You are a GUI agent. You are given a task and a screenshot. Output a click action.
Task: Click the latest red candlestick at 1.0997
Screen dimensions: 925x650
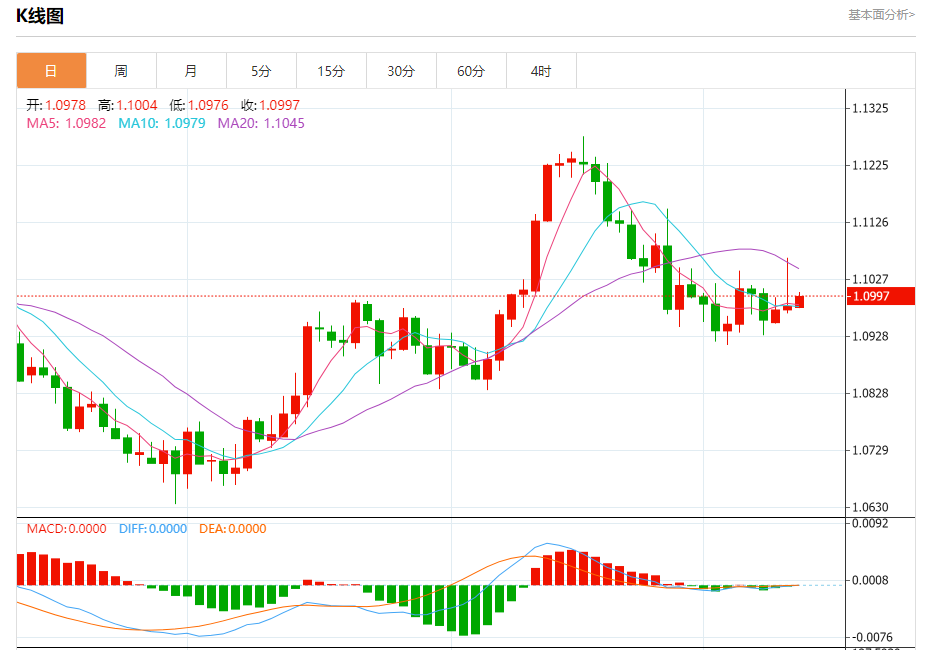(x=799, y=301)
